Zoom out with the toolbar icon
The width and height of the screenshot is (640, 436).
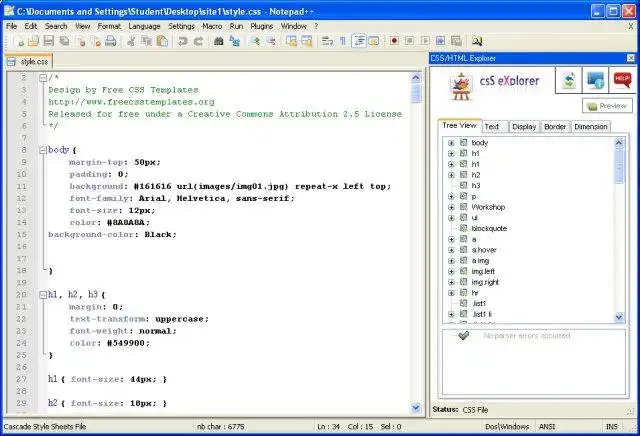(x=271, y=41)
